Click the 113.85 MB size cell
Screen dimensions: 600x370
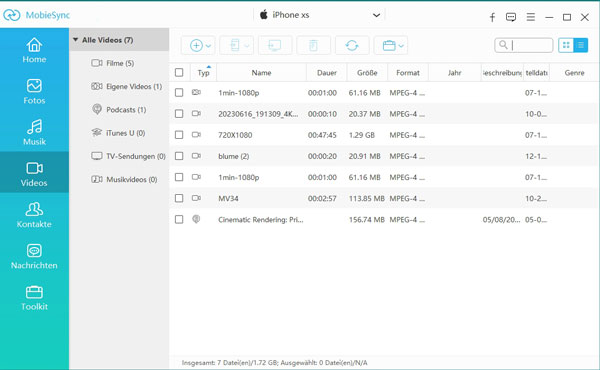[367, 199]
